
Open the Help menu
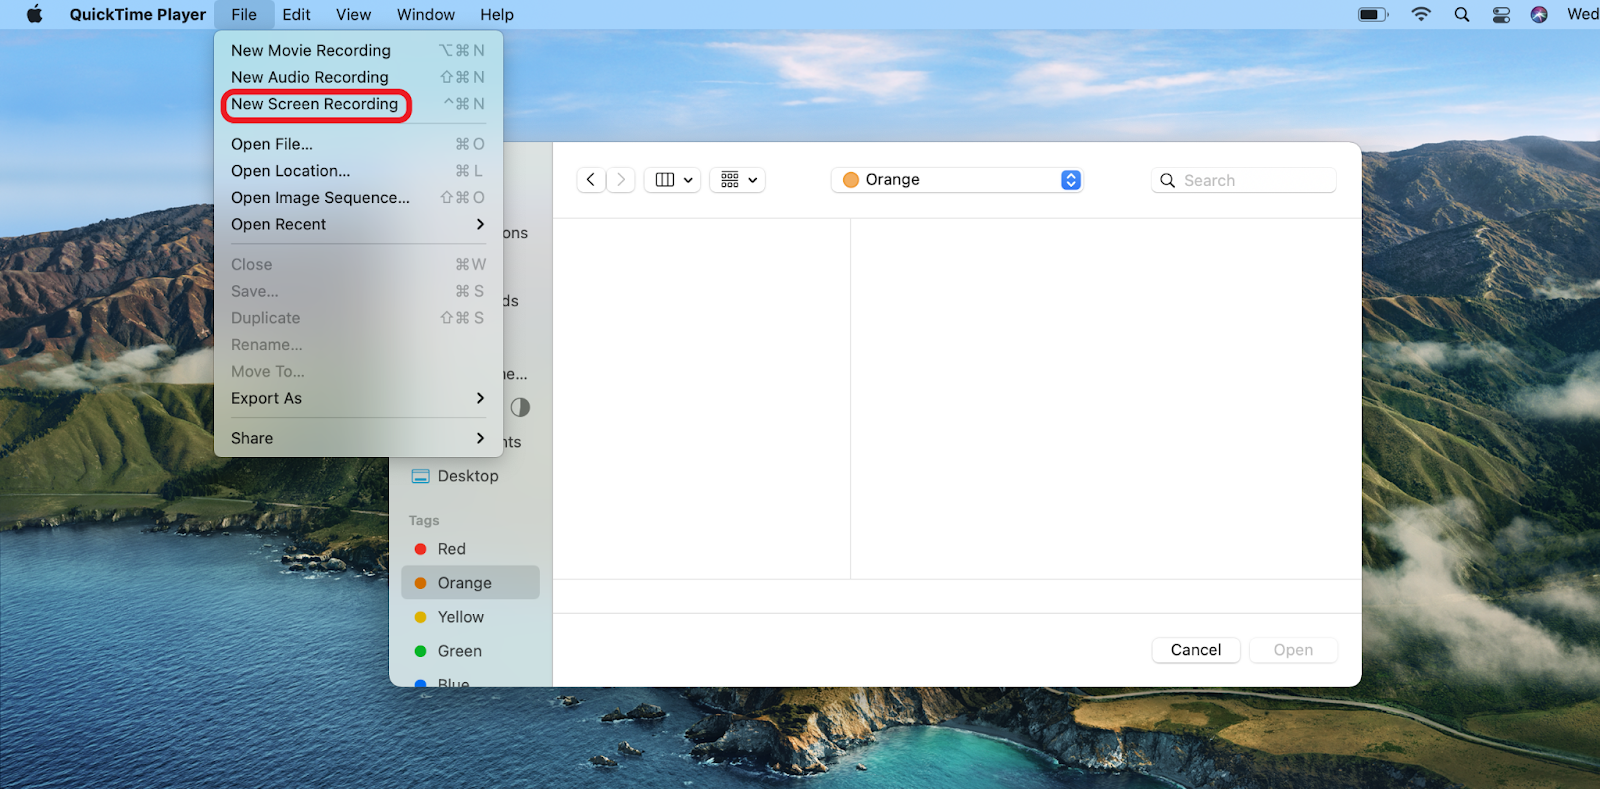click(497, 14)
